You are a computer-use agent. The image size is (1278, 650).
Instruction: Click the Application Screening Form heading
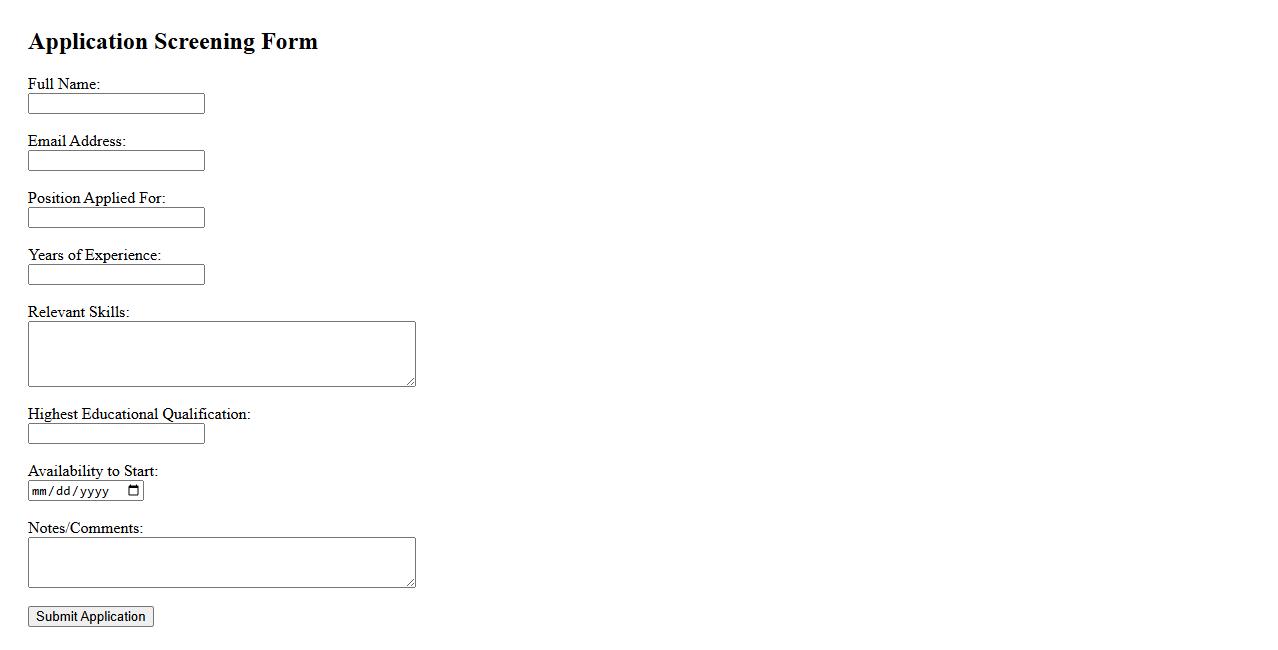tap(173, 42)
